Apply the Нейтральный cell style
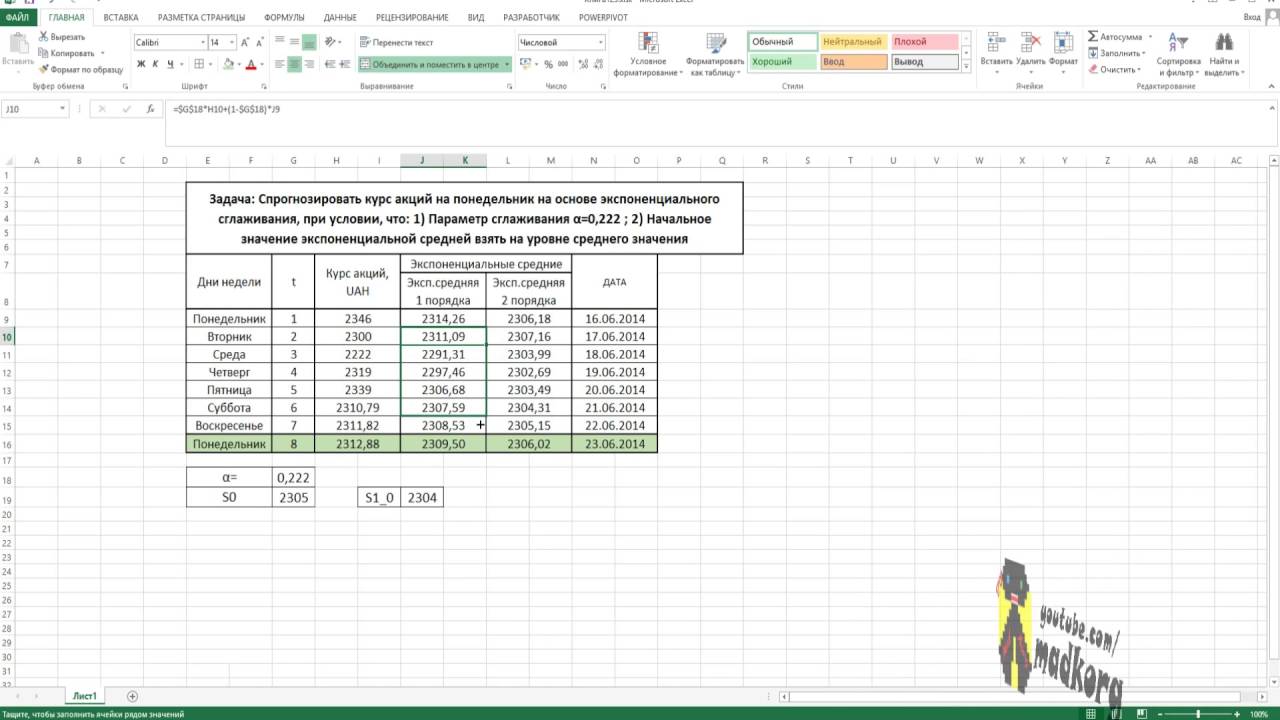Viewport: 1280px width, 720px height. point(853,42)
